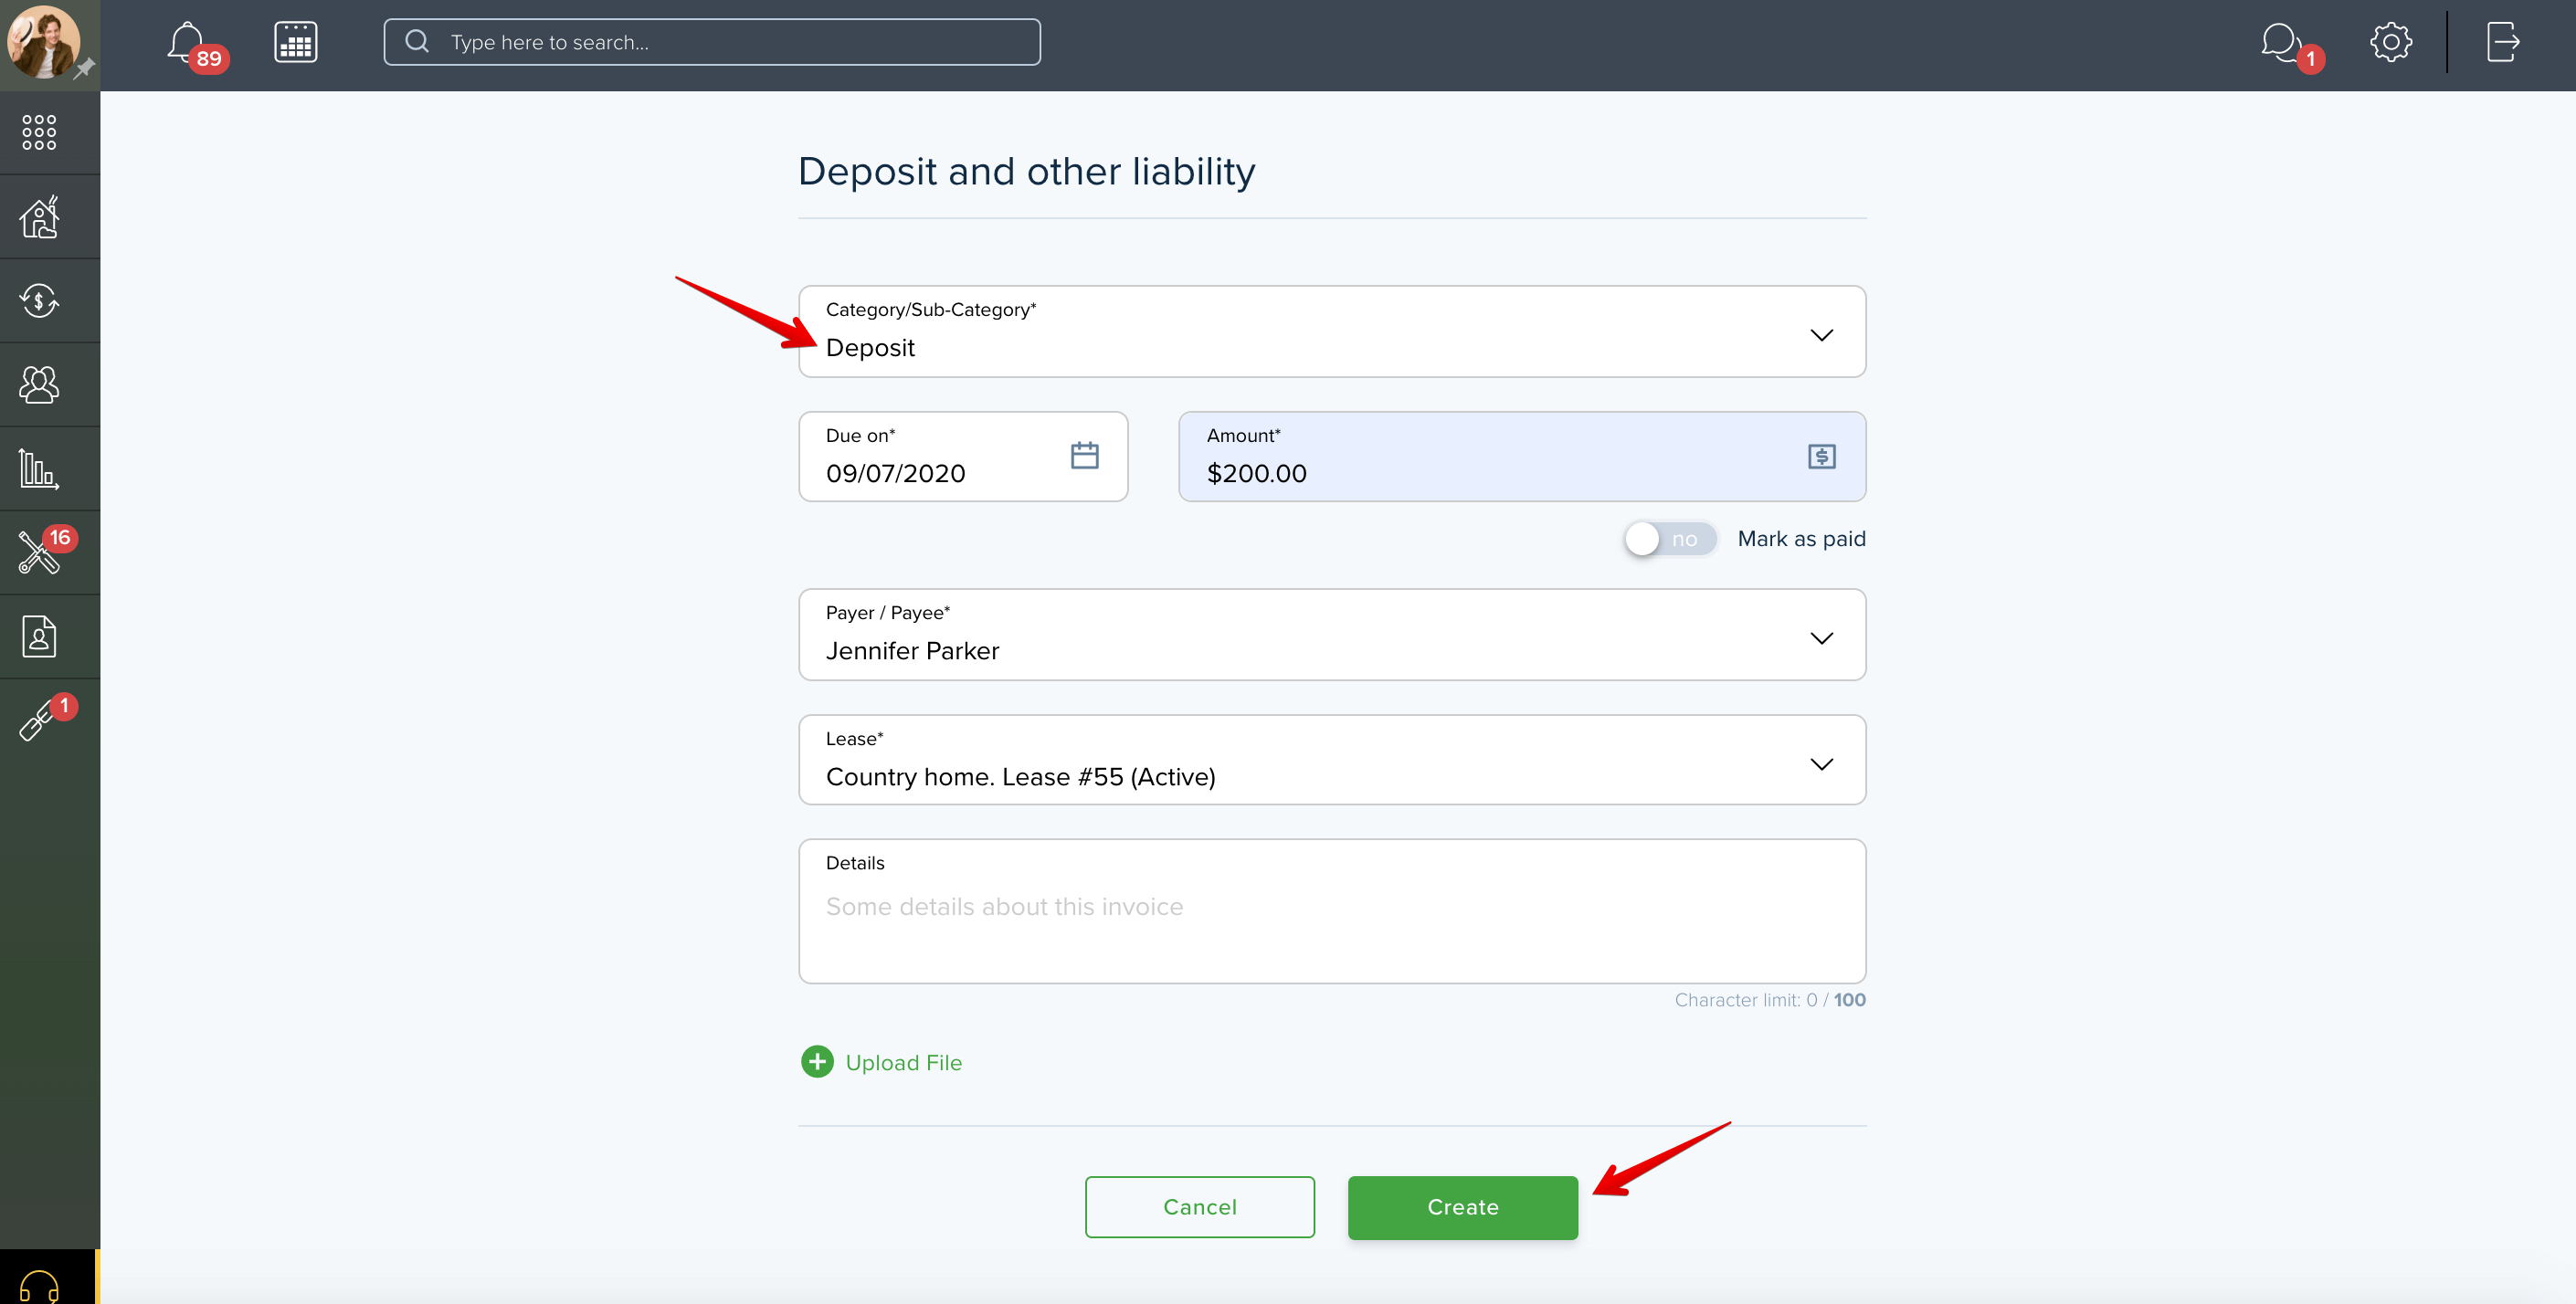This screenshot has width=2576, height=1304.
Task: Toggle the Mark as paid switch
Action: point(1669,539)
